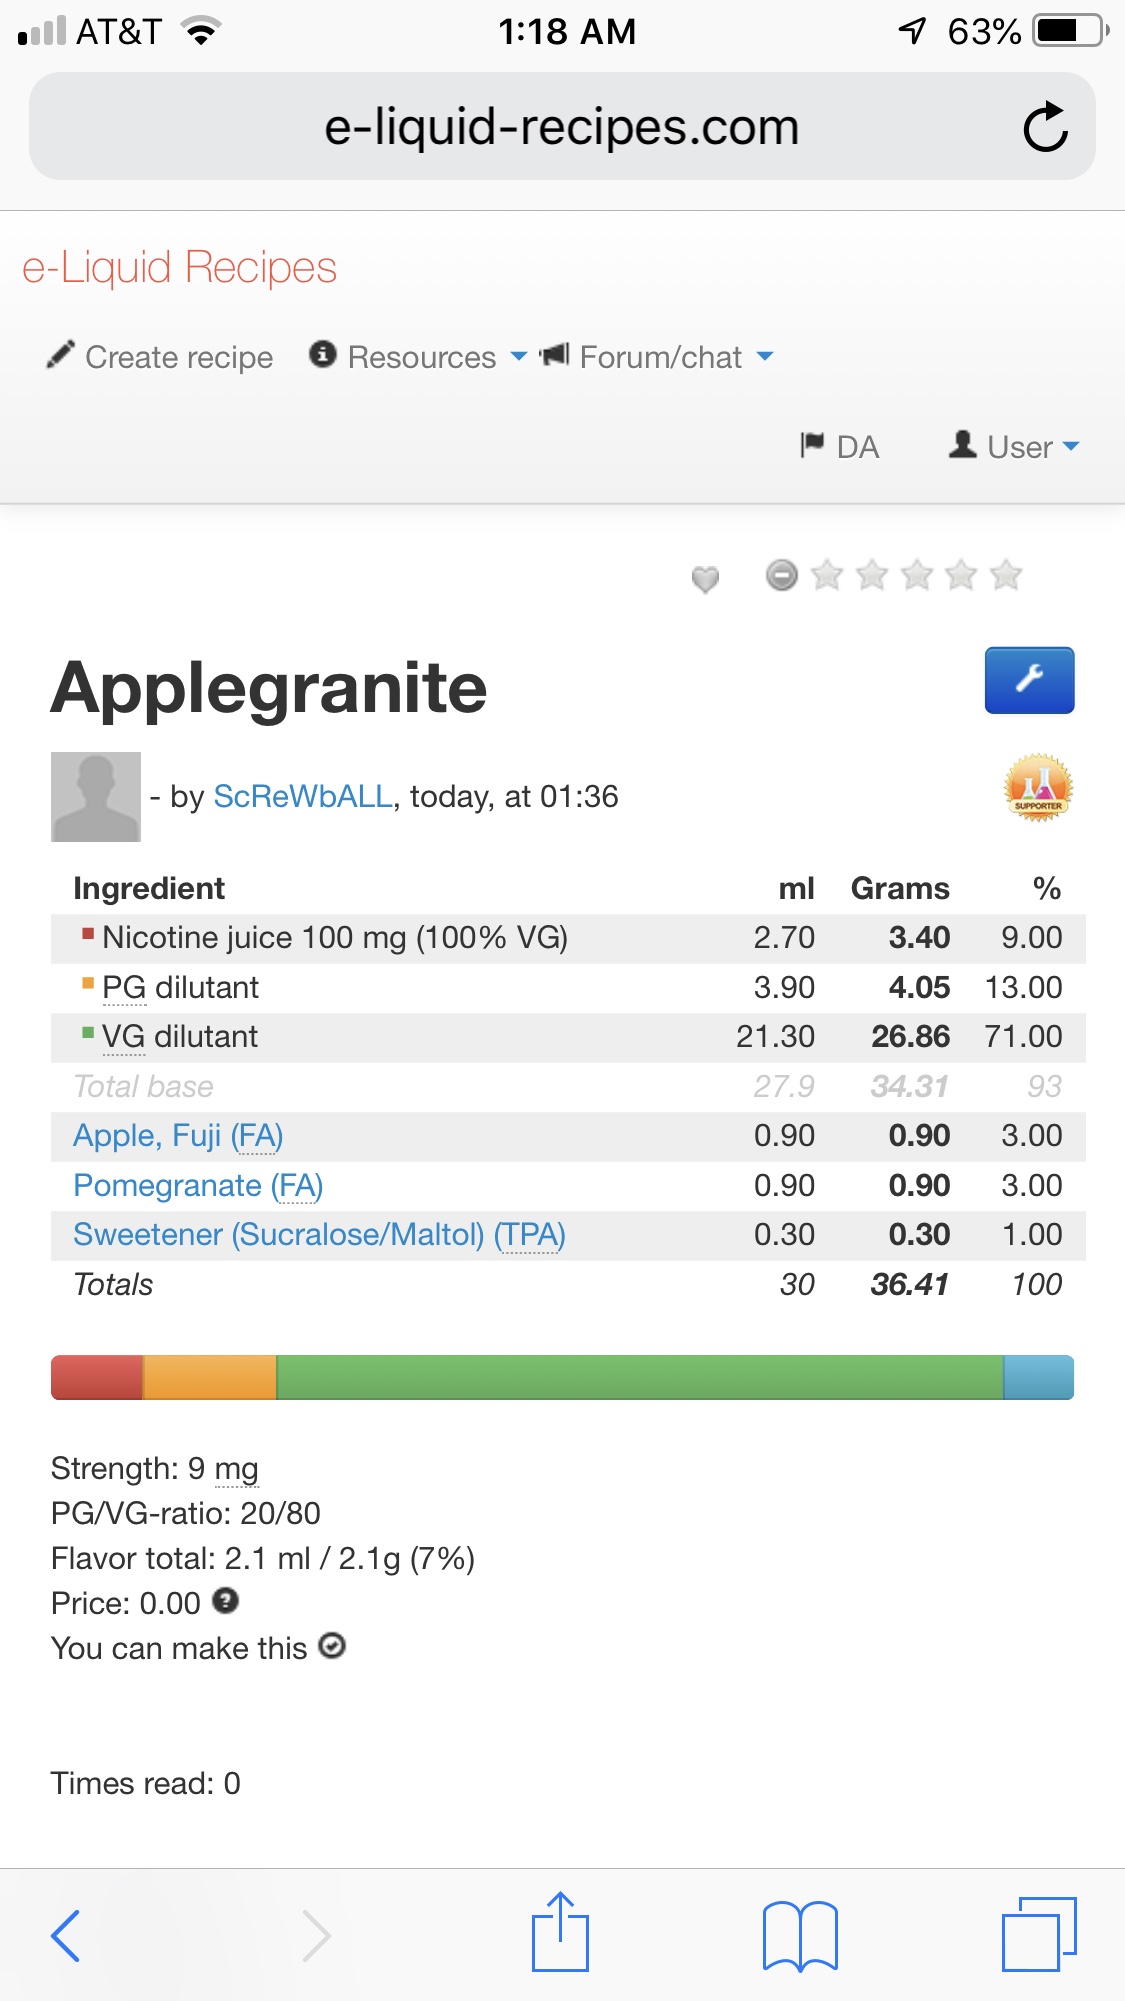Tap the e-liquid-recipes.com address bar
Screen dimensions: 1125x2001
click(561, 127)
